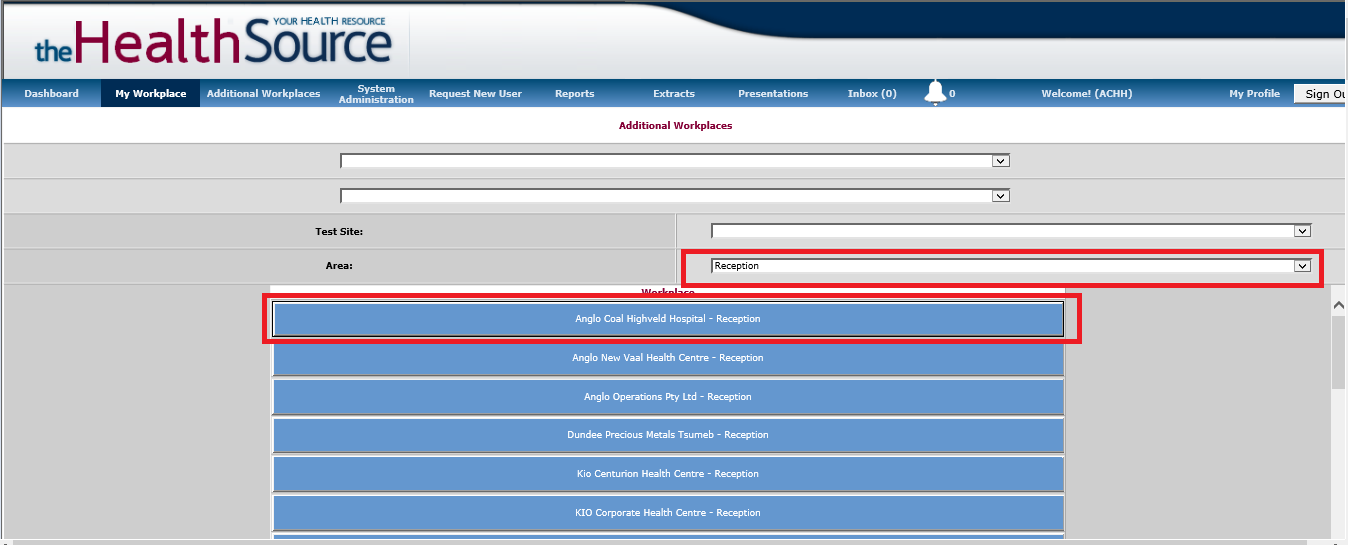Open the Extracts menu

674,94
